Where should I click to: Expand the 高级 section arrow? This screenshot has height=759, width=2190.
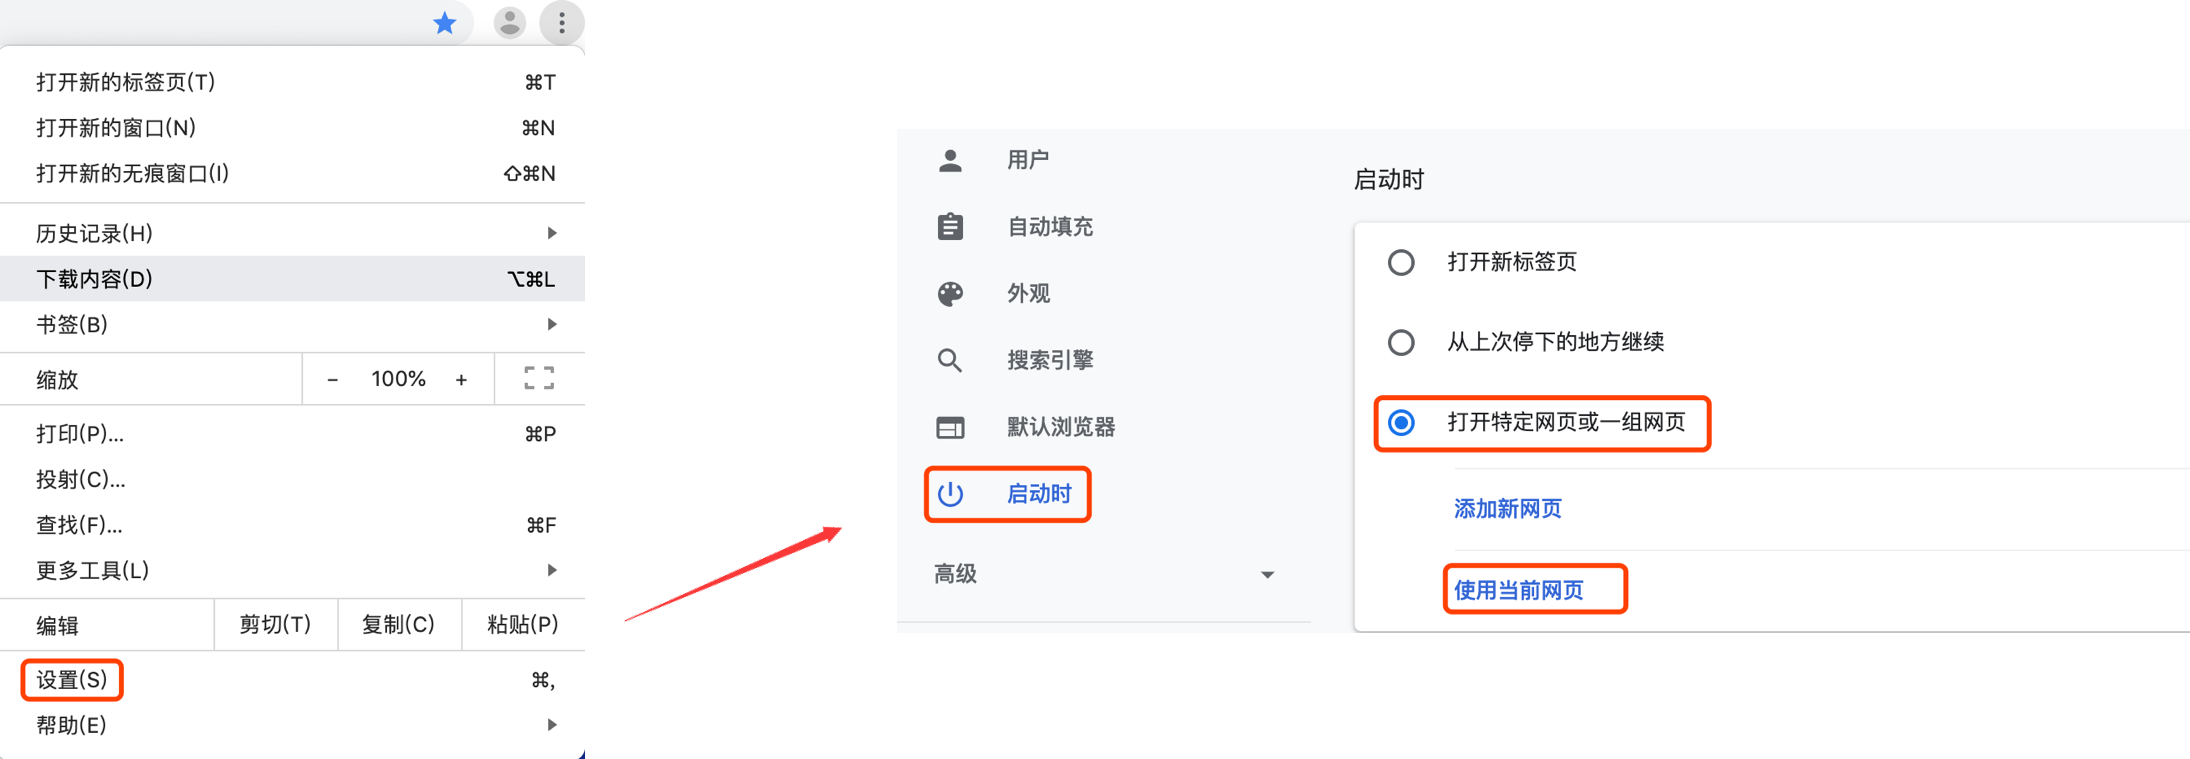pos(1267,575)
